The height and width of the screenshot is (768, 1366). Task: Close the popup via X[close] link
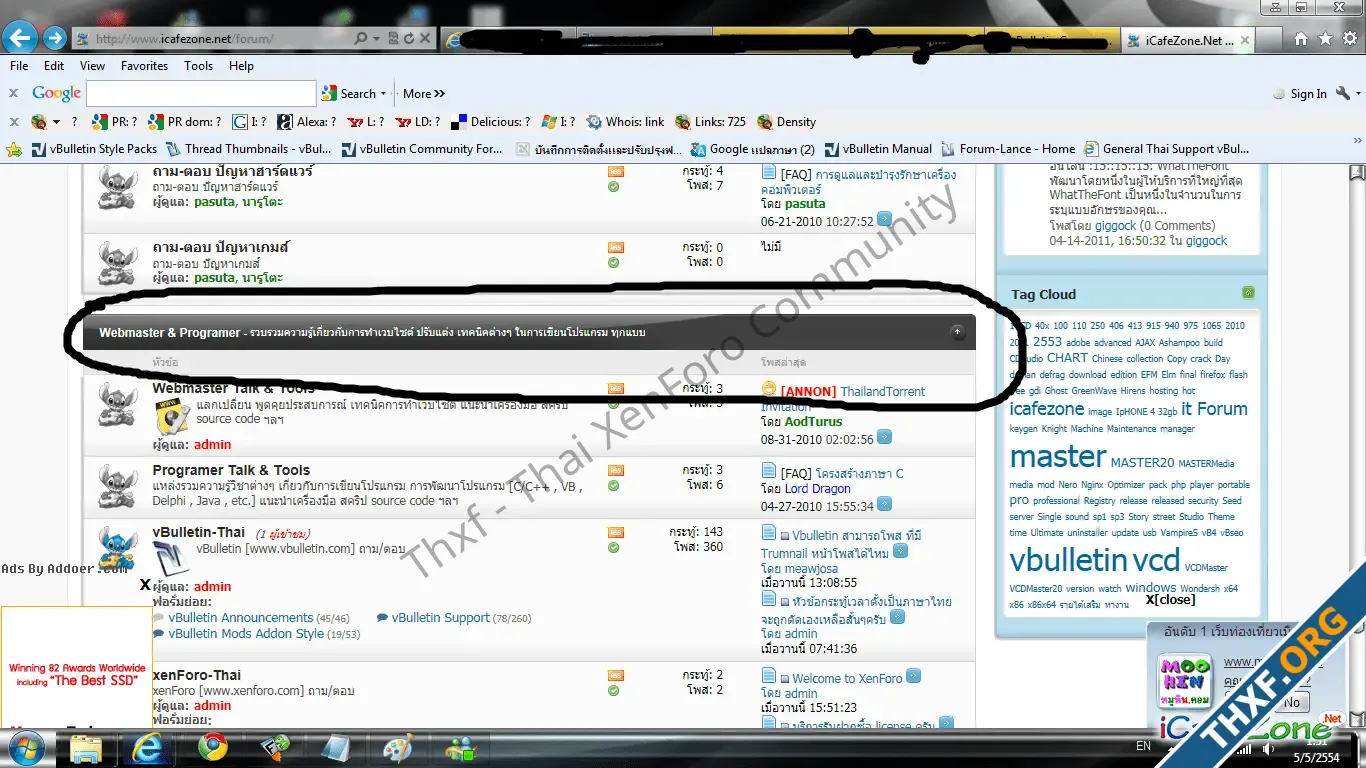tap(1170, 600)
